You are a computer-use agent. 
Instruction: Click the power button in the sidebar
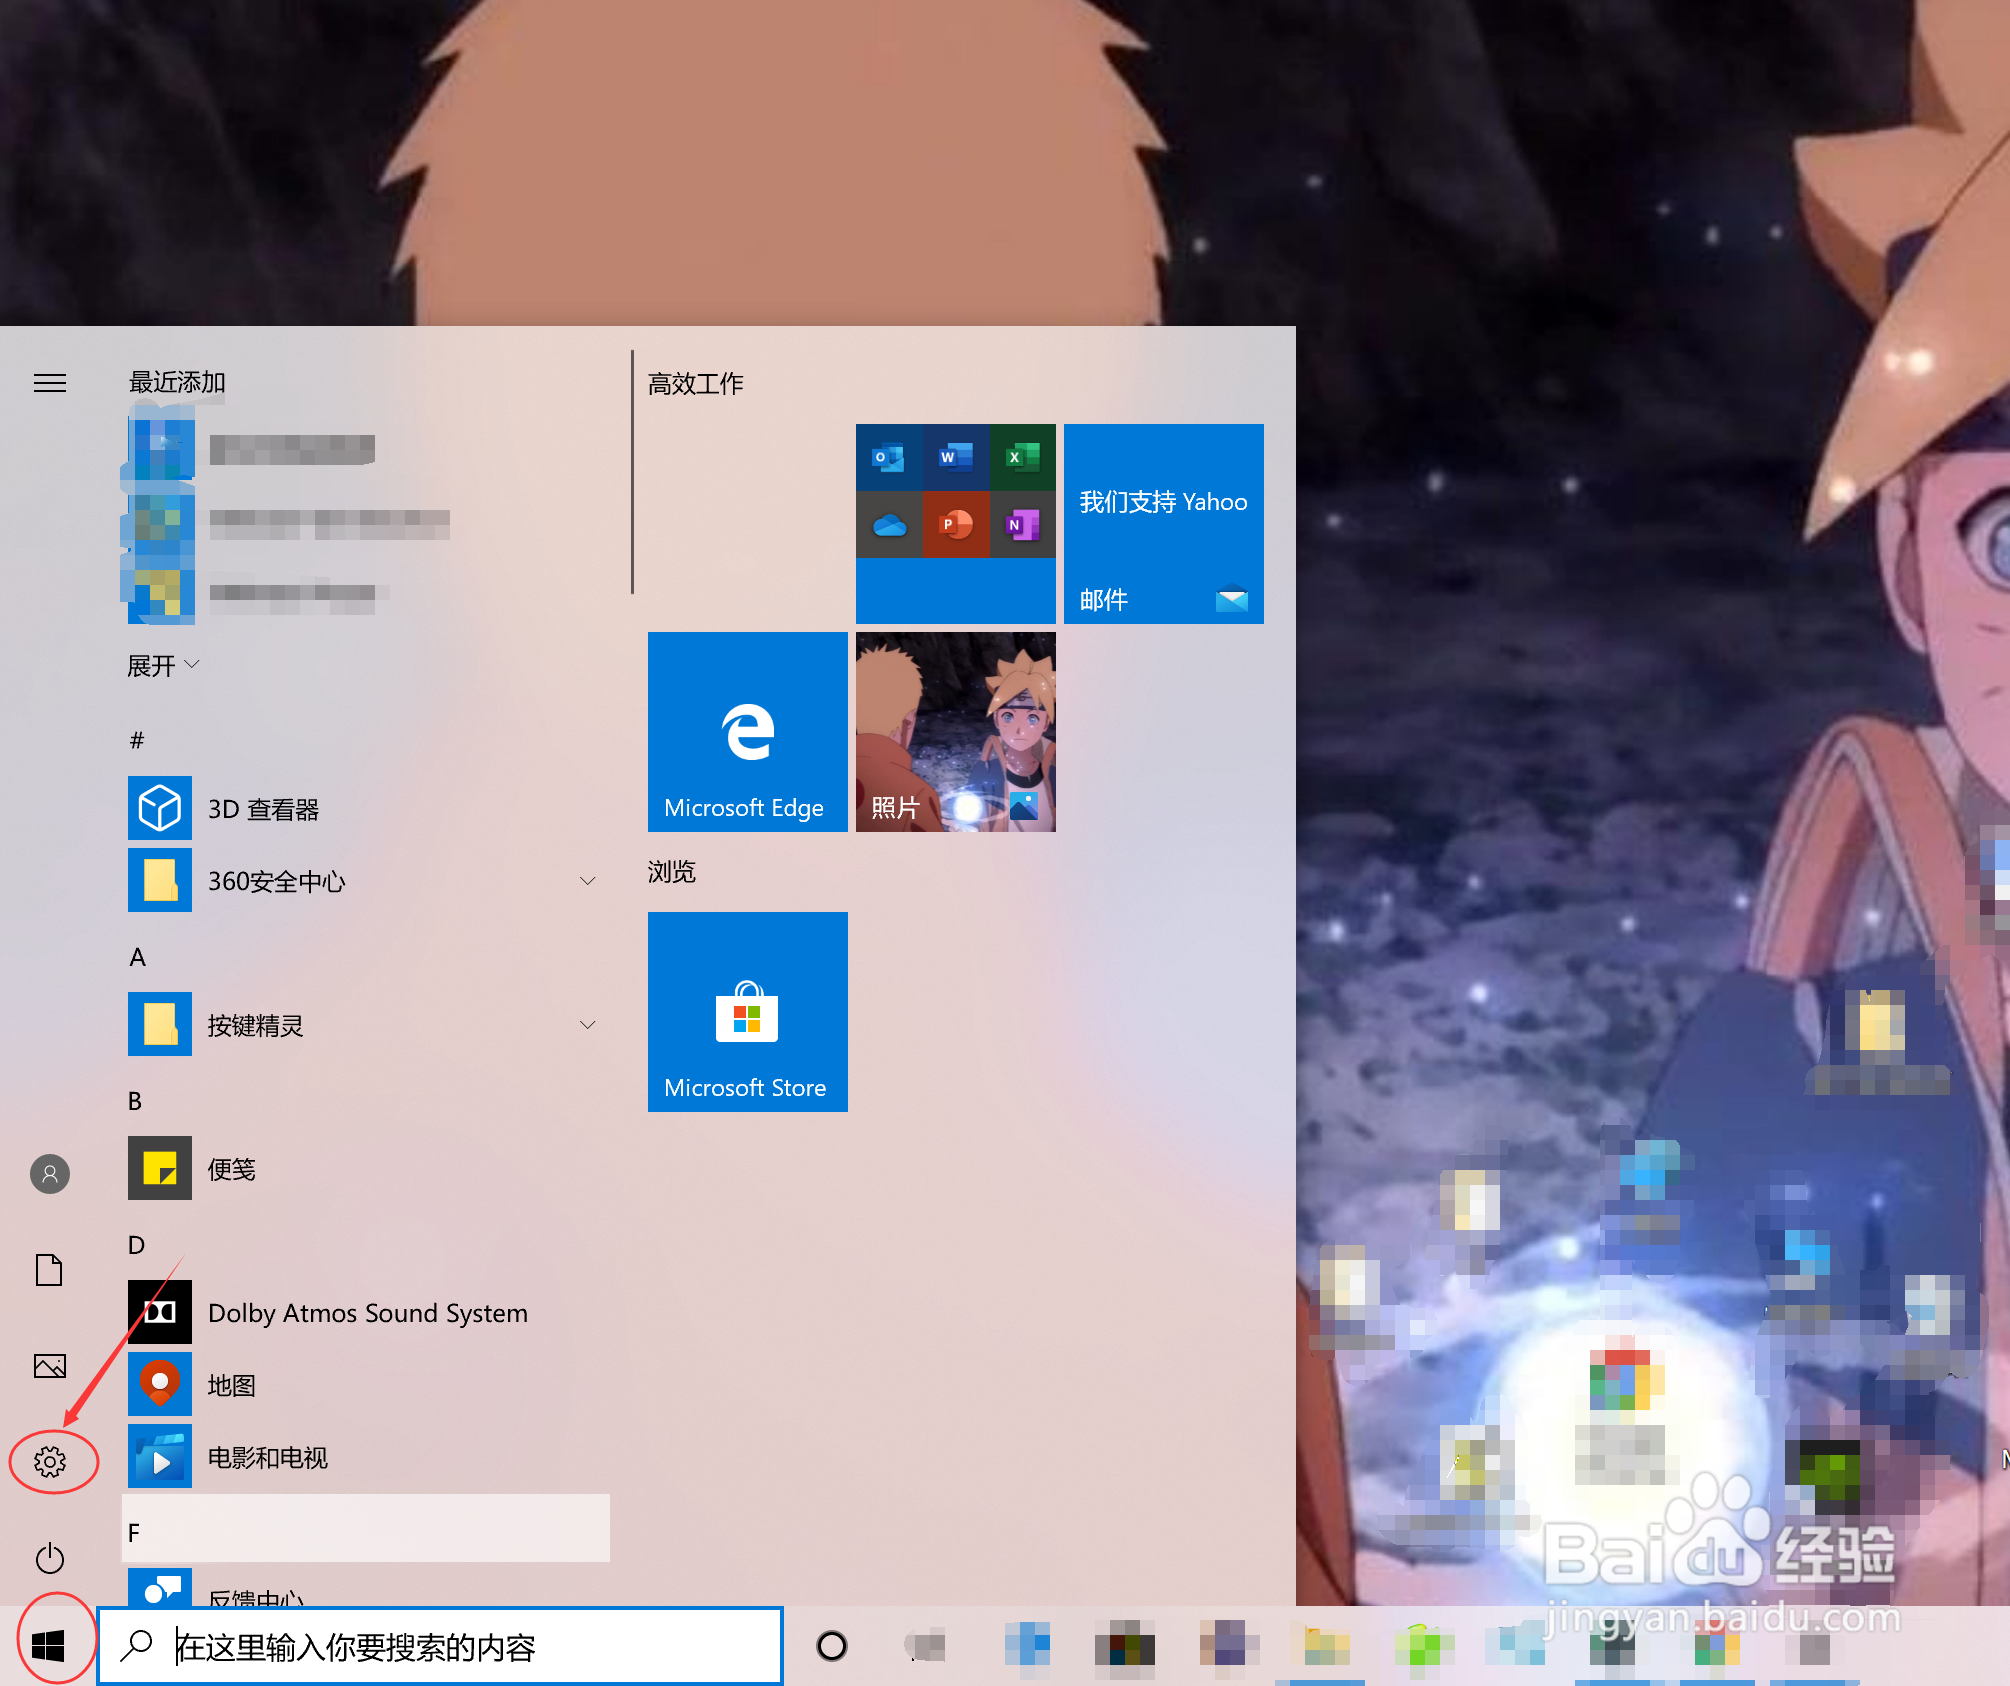[50, 1558]
